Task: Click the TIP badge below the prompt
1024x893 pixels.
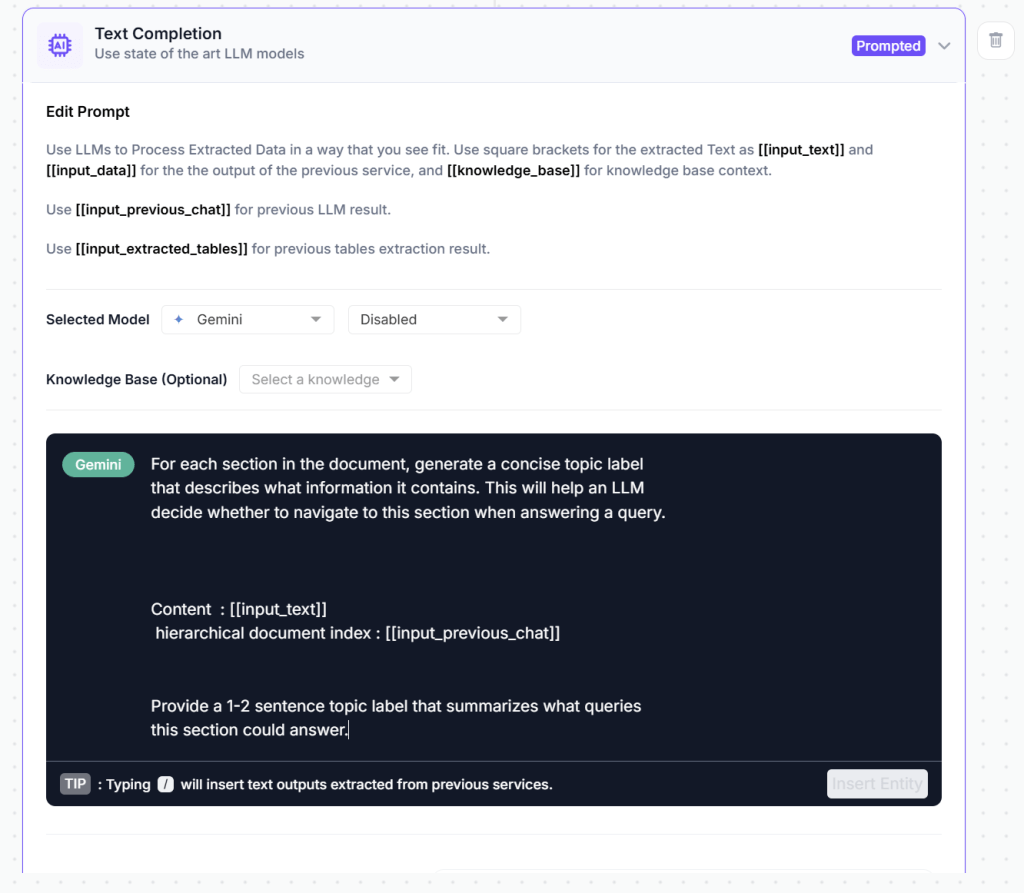Action: (75, 784)
